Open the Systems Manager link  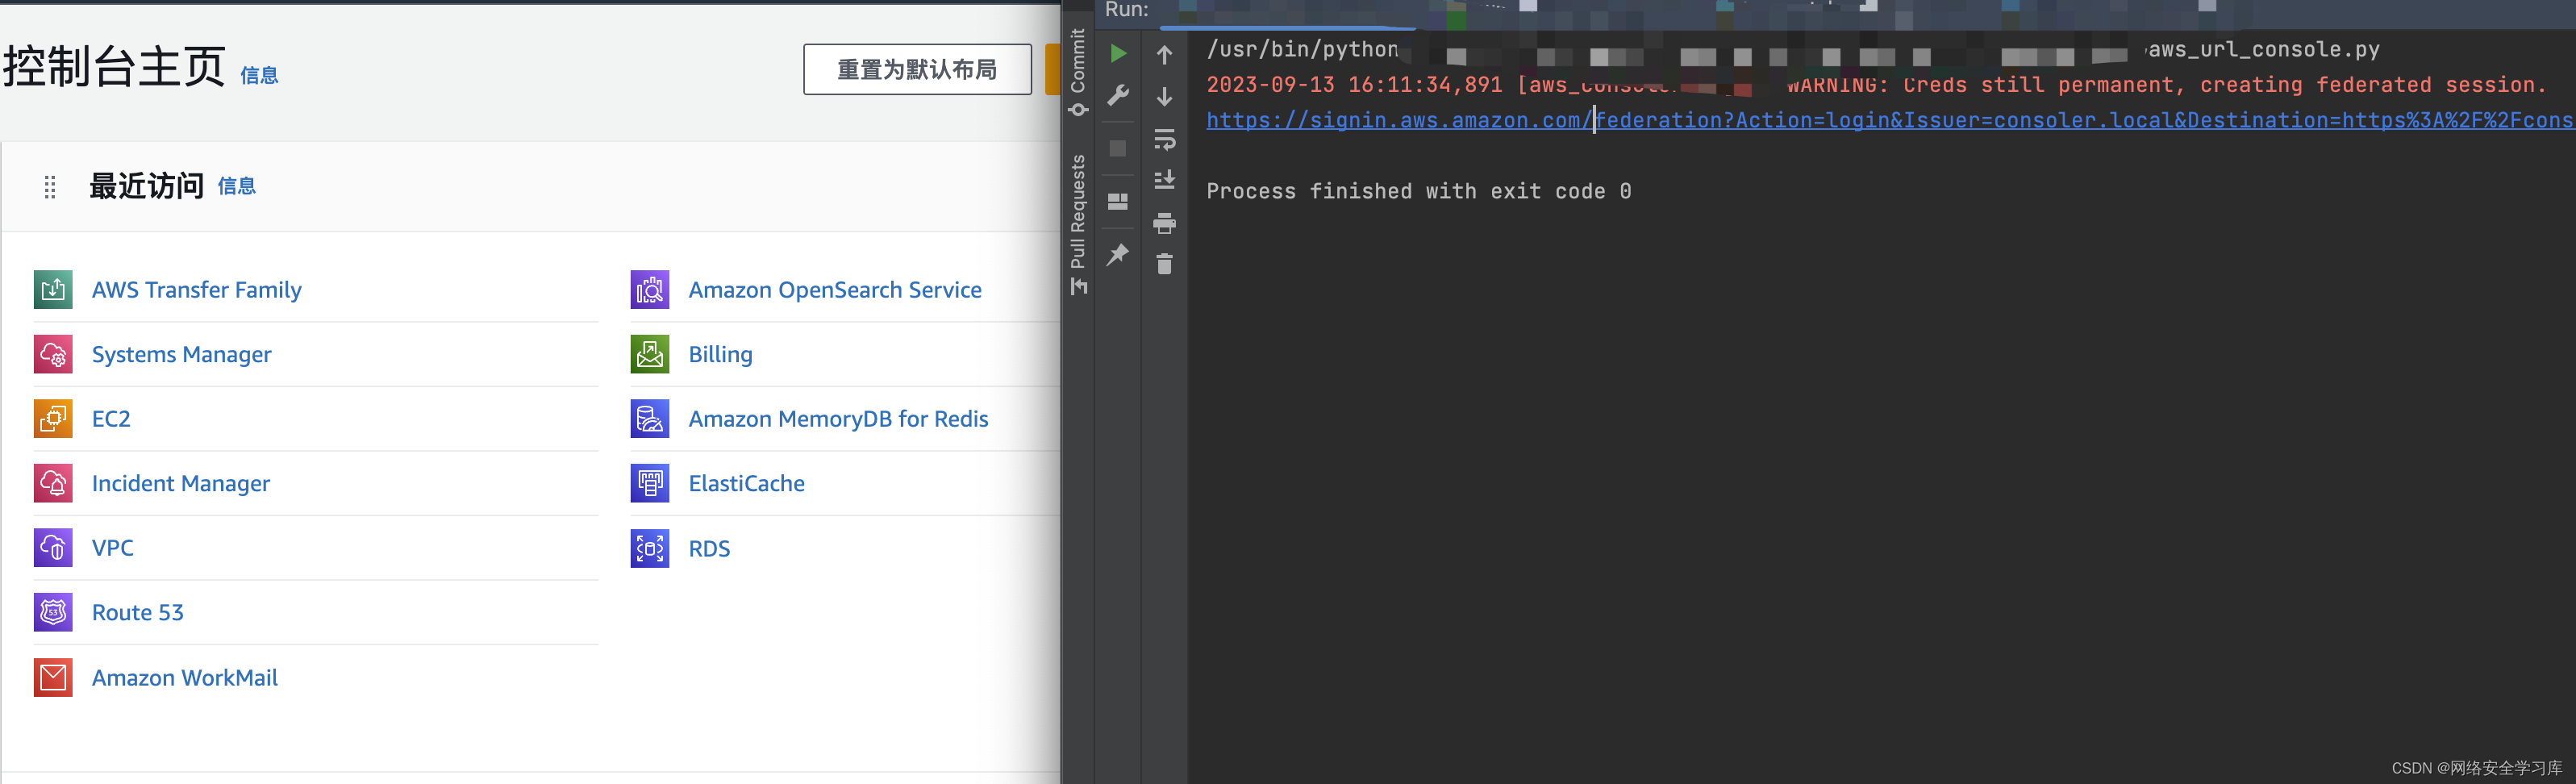click(x=181, y=354)
